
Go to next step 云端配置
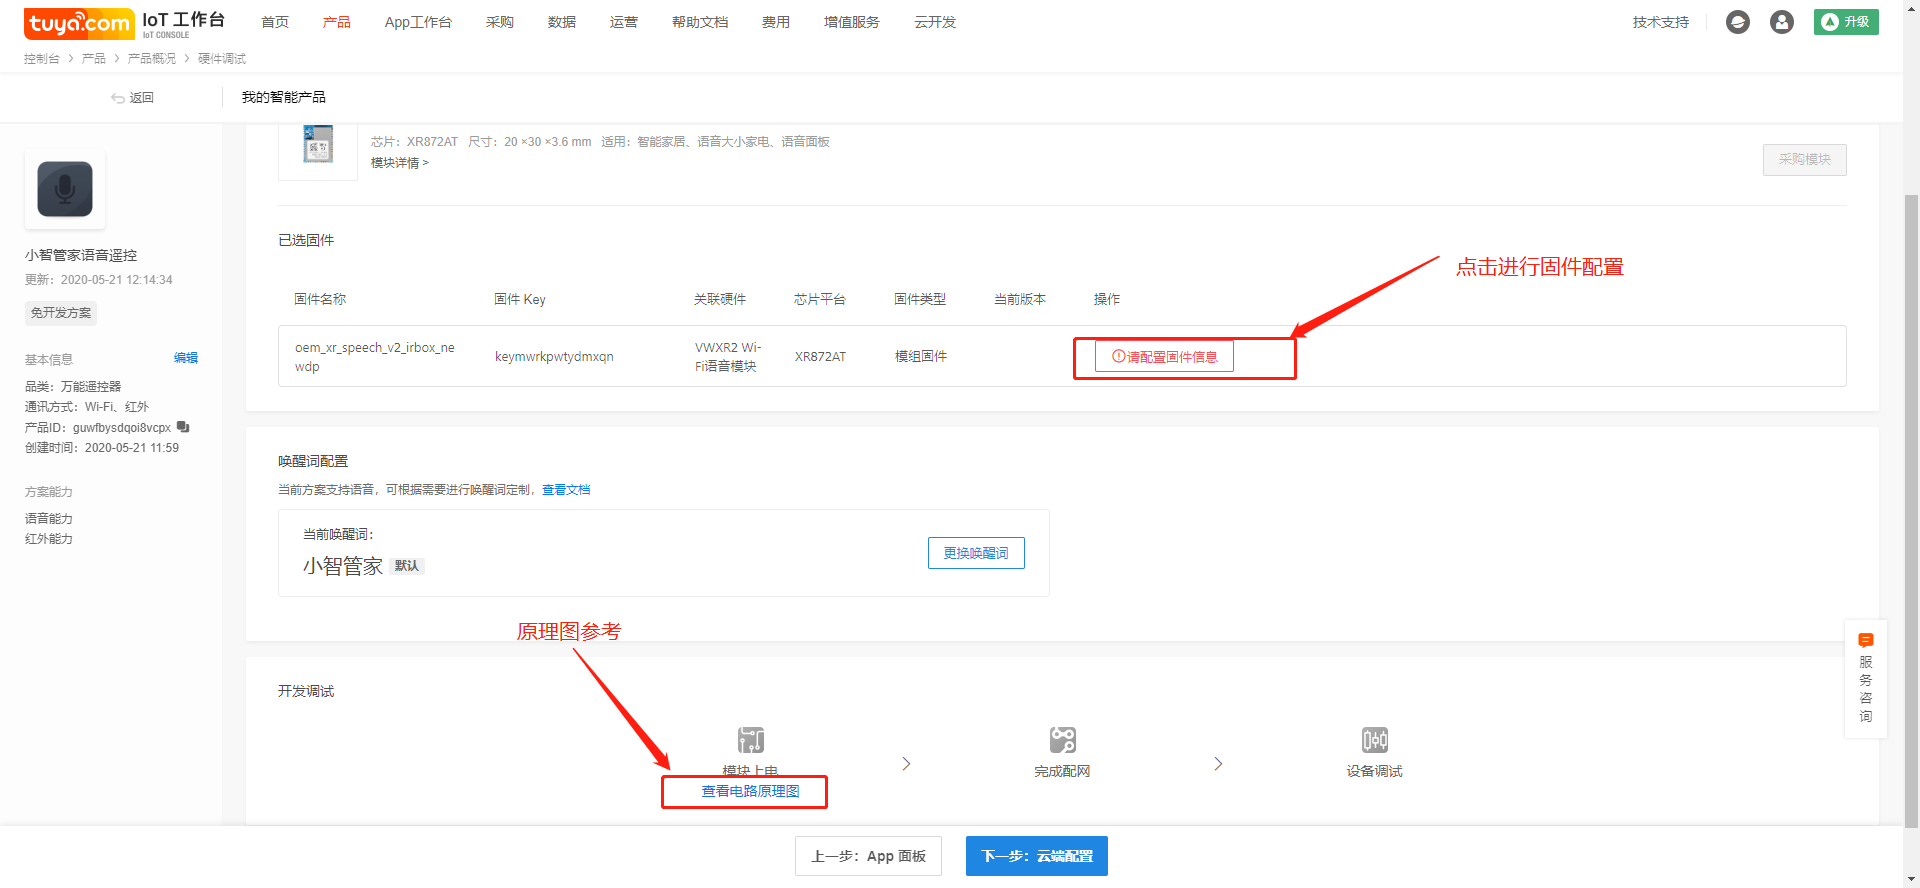click(x=1036, y=856)
